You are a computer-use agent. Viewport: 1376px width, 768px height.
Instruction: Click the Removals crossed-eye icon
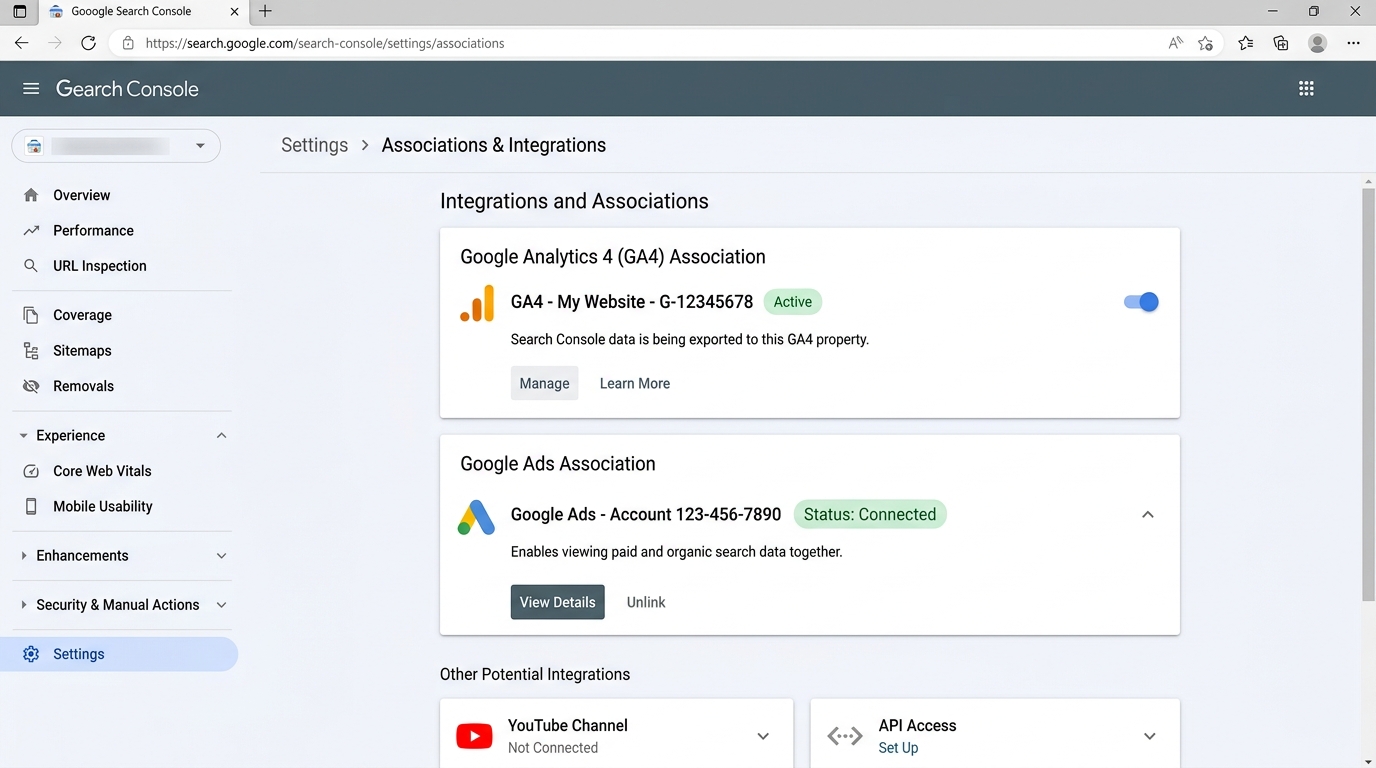(31, 386)
